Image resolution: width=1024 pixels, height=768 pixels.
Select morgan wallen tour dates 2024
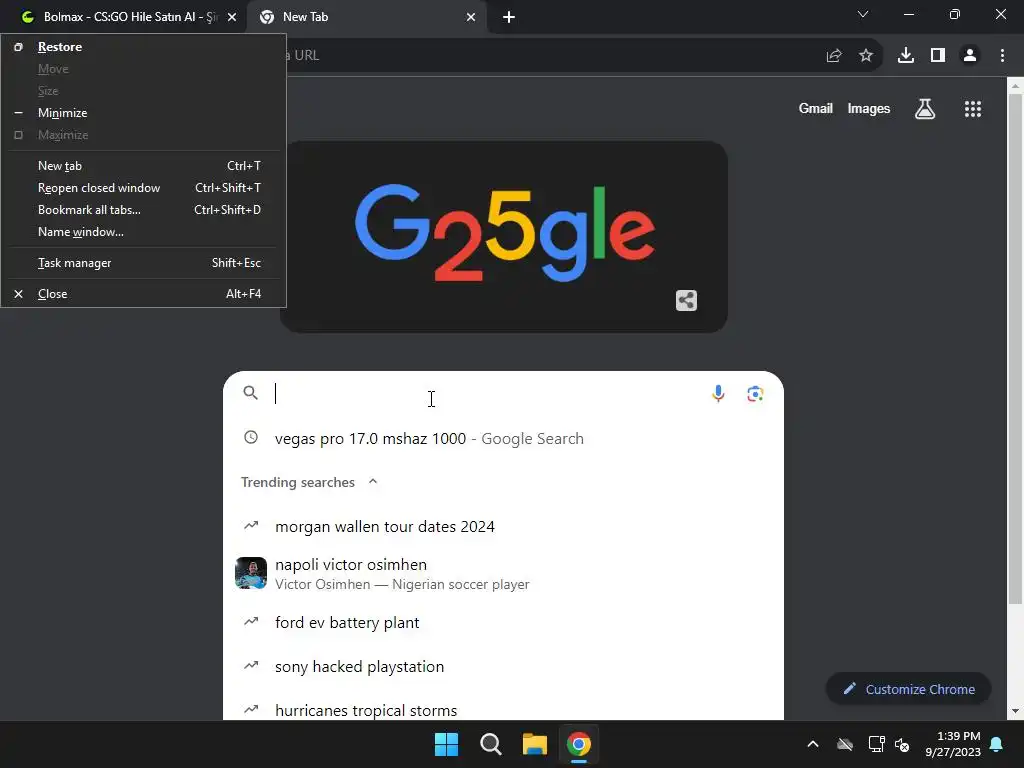[x=503, y=526]
